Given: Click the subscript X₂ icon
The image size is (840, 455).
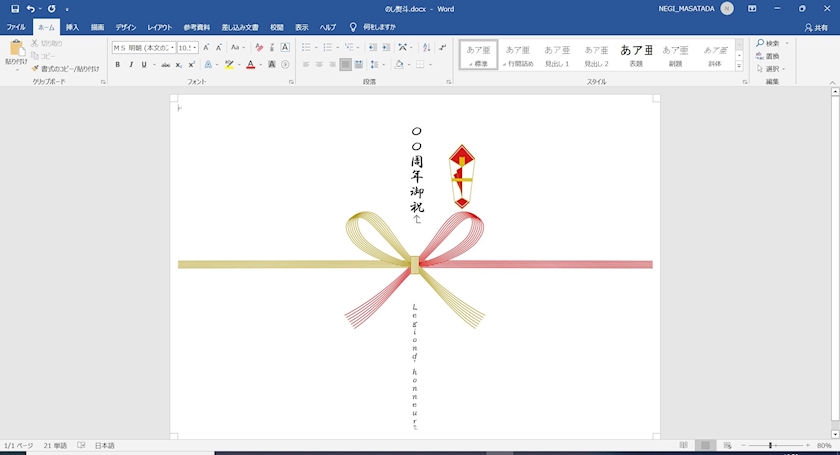Looking at the screenshot, I should coord(178,64).
